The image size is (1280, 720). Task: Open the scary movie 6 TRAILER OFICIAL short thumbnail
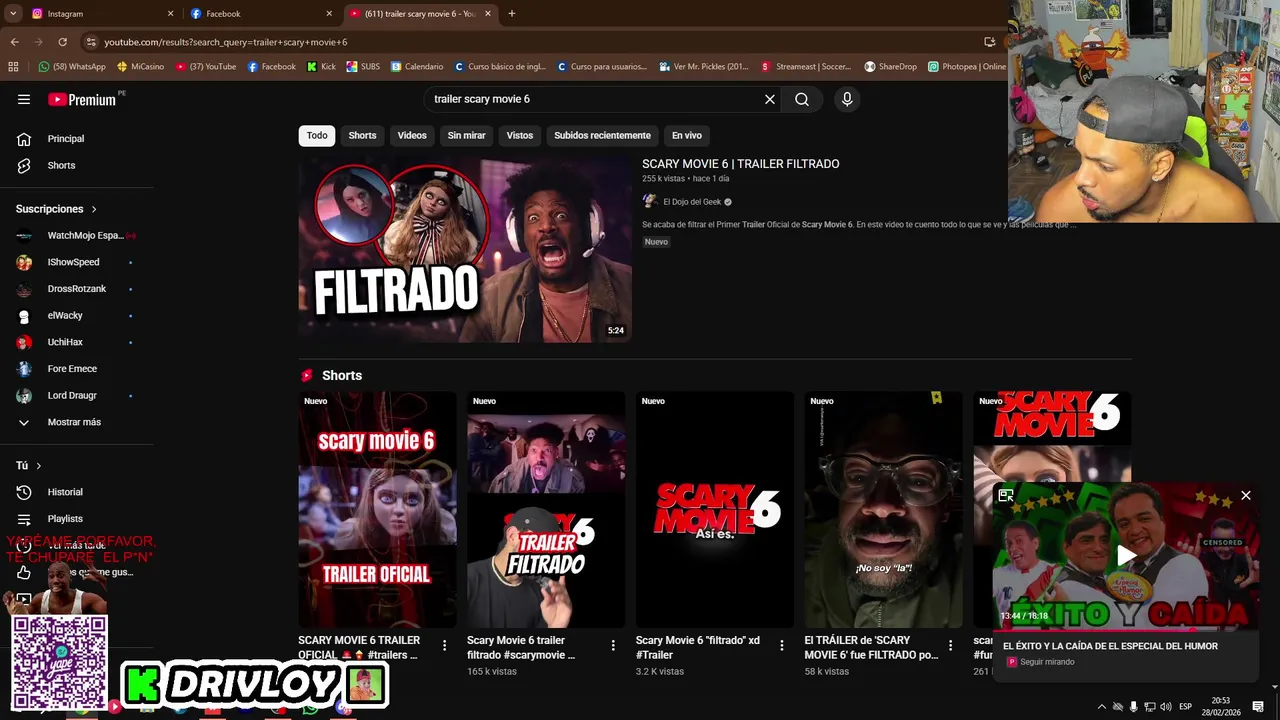[377, 509]
